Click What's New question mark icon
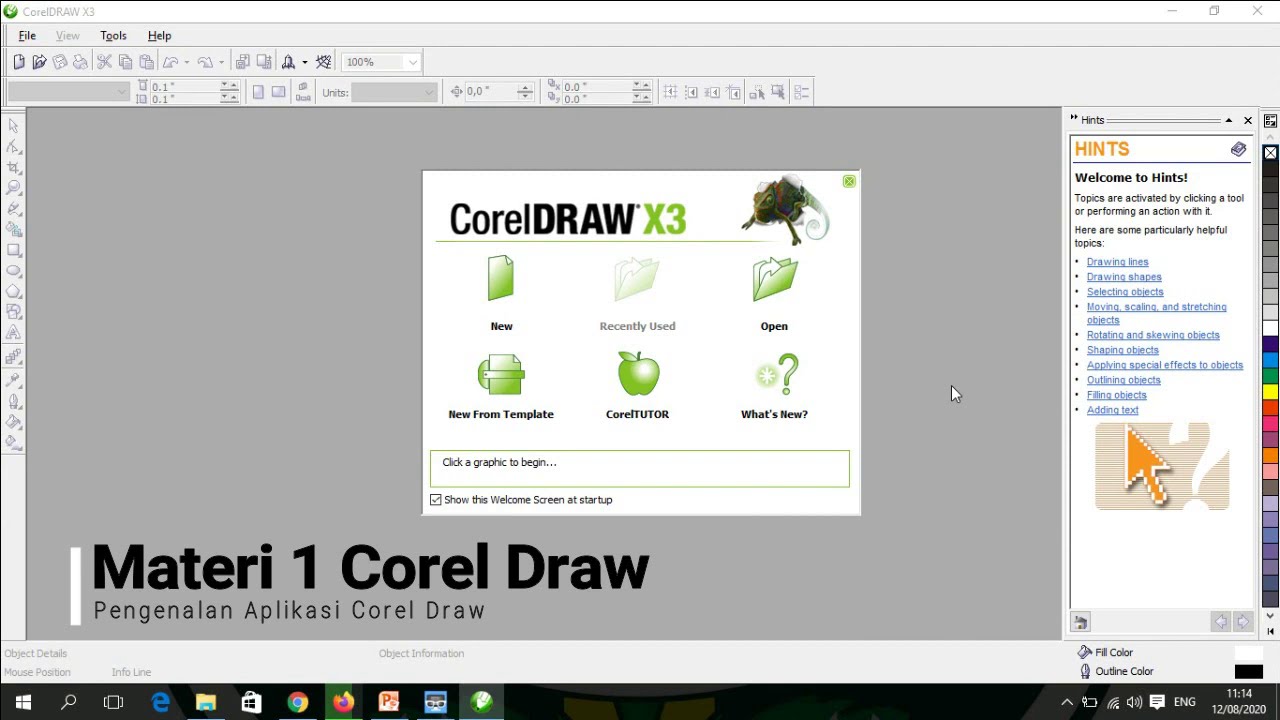Screen dimensions: 1280x720 click(777, 374)
